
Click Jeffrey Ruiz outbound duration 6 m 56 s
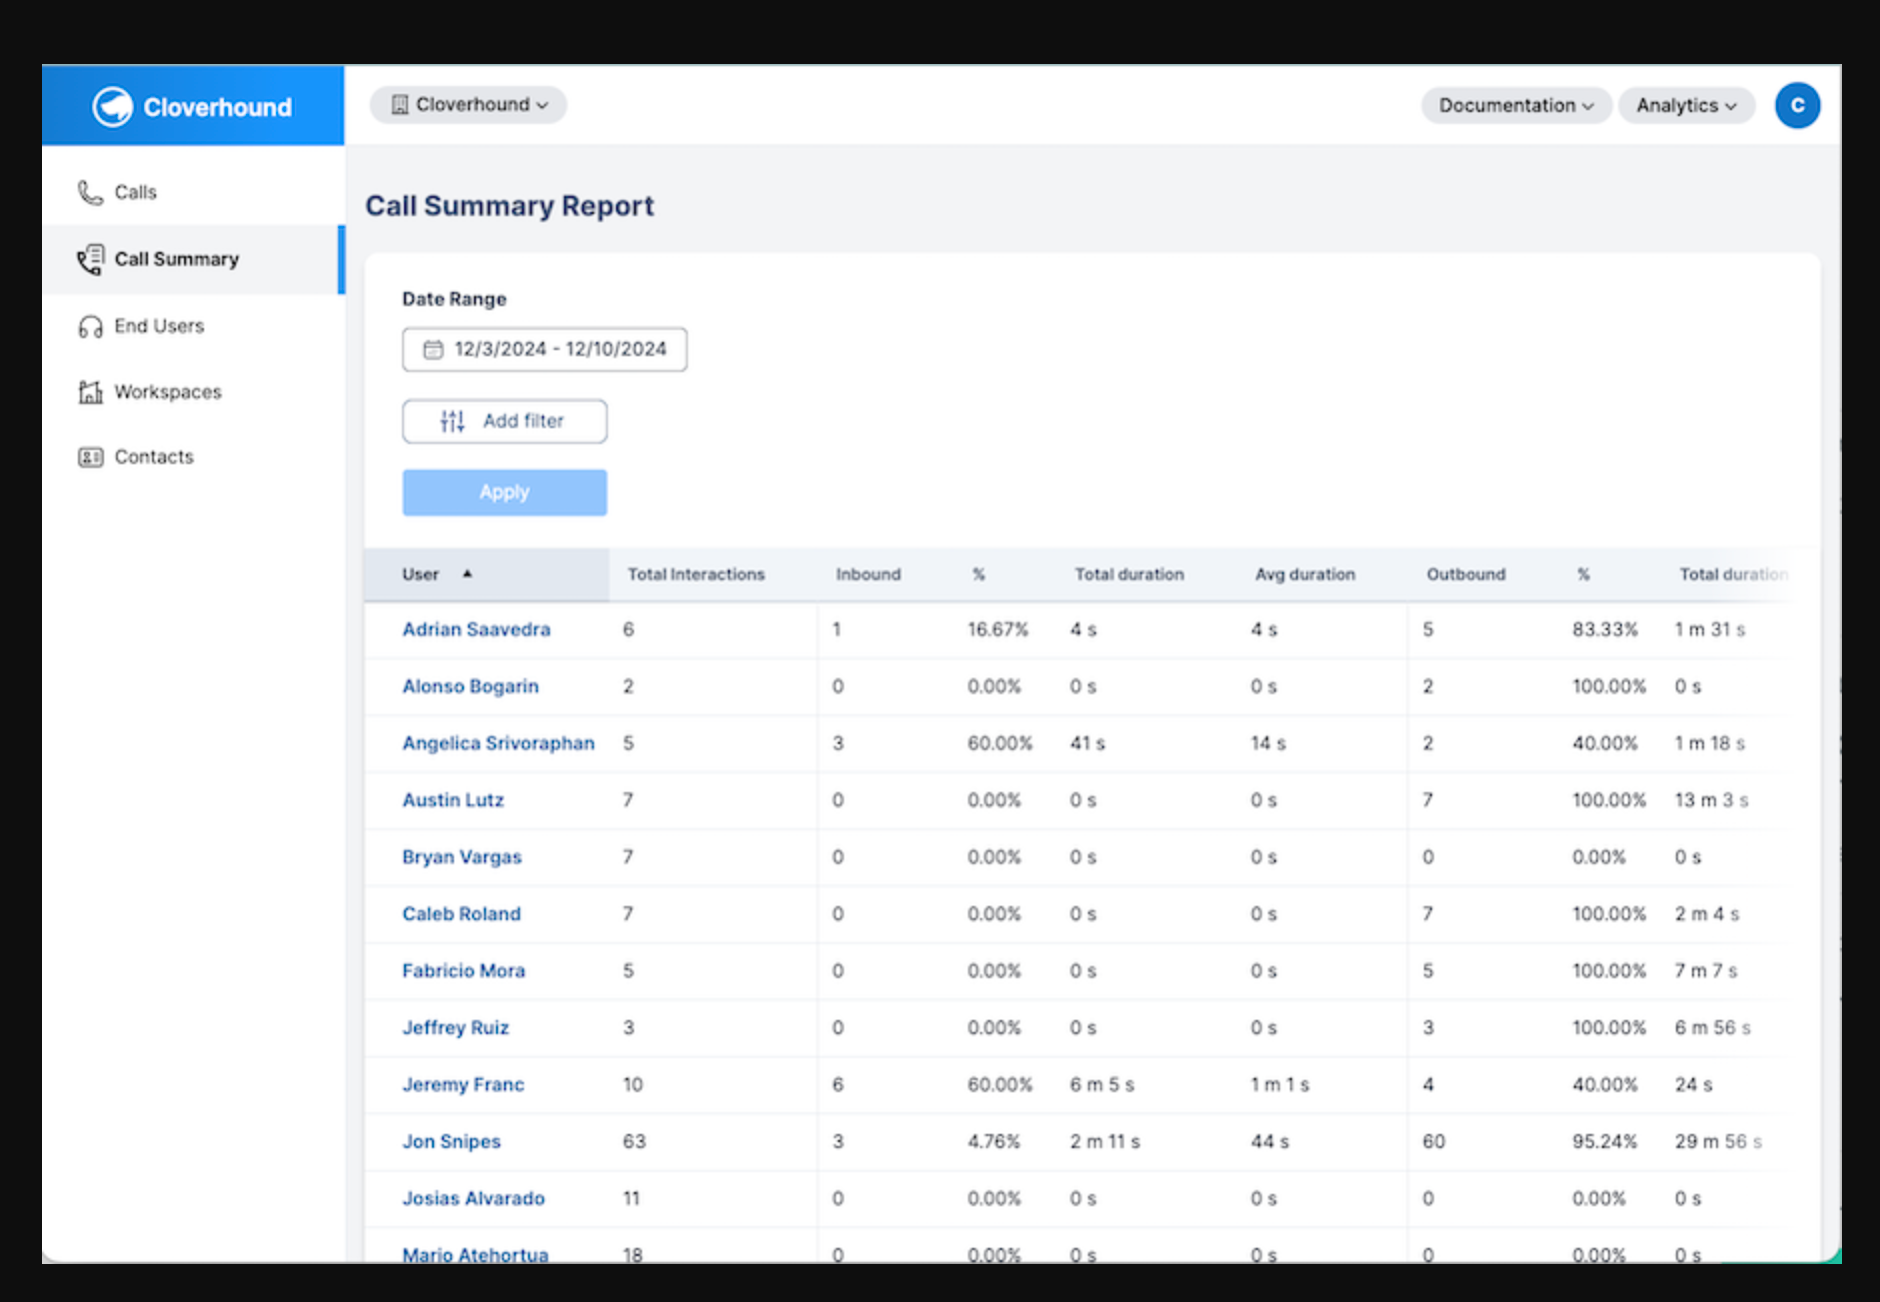pos(1713,1028)
